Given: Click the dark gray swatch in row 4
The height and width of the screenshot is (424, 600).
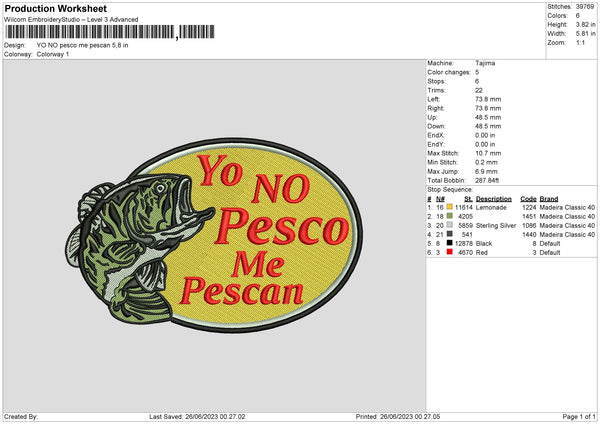Looking at the screenshot, I should (x=449, y=234).
